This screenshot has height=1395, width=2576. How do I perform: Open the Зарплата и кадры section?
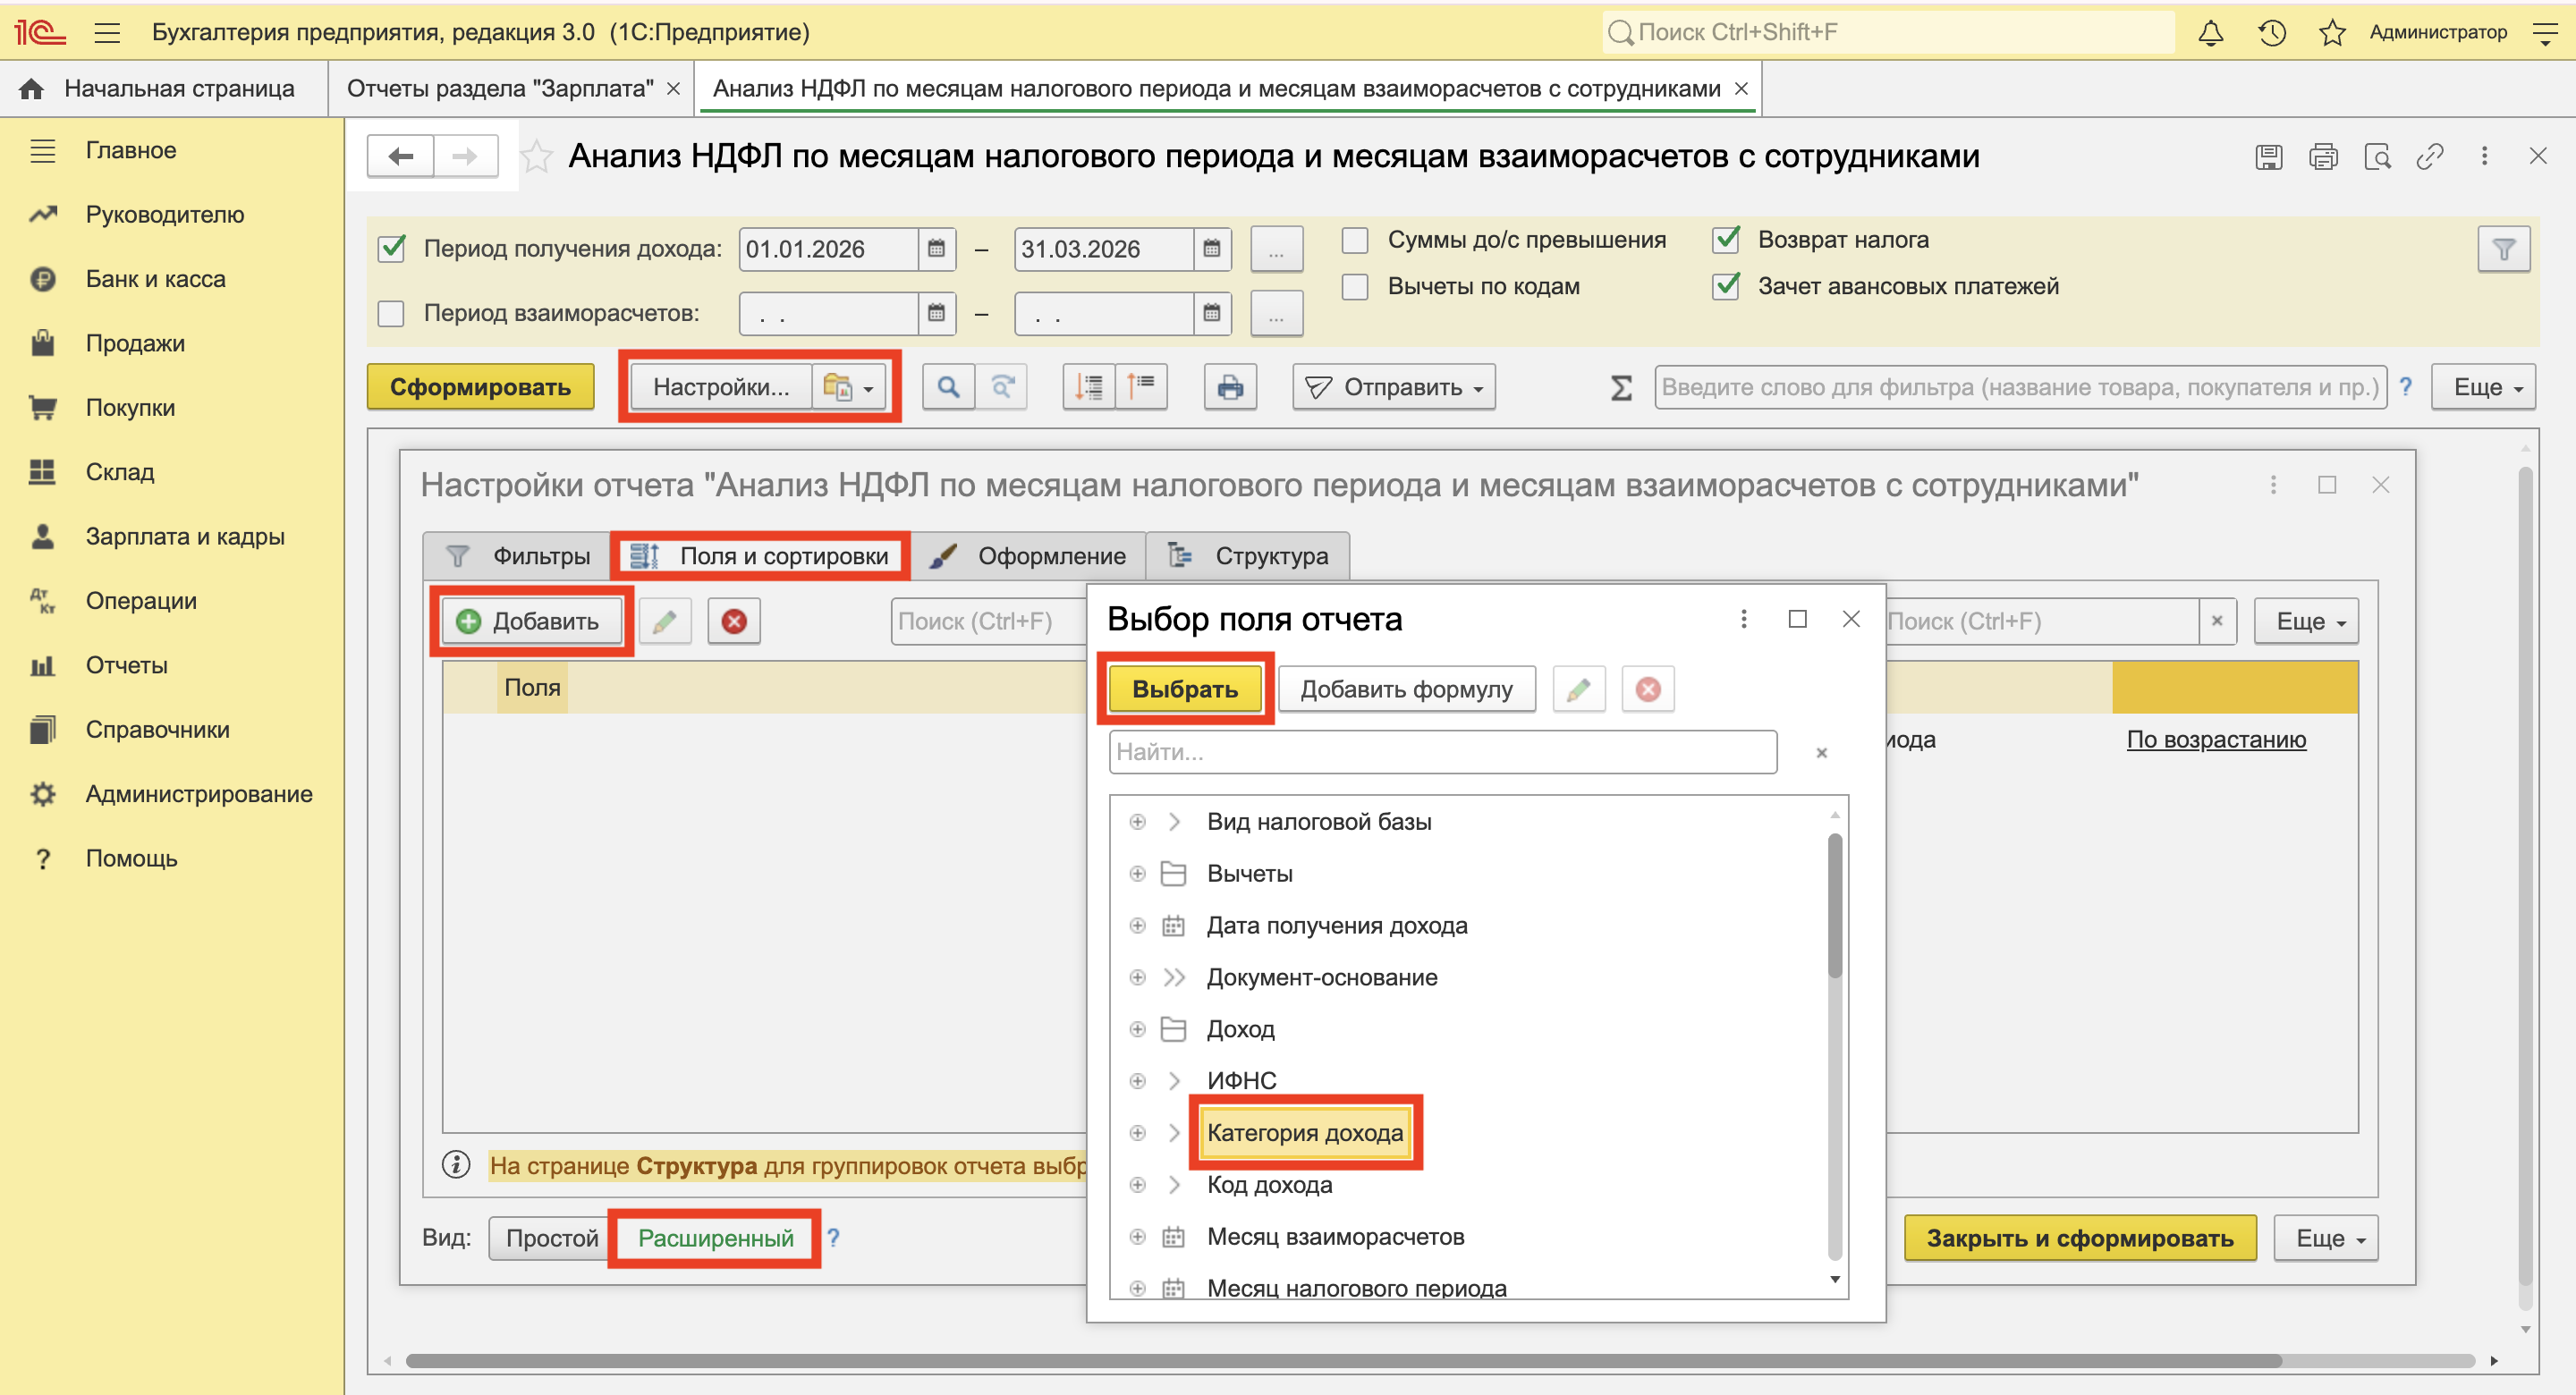coord(184,537)
